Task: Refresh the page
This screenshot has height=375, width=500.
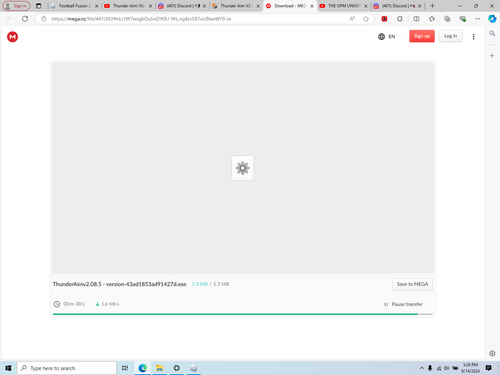Action: click(25, 19)
